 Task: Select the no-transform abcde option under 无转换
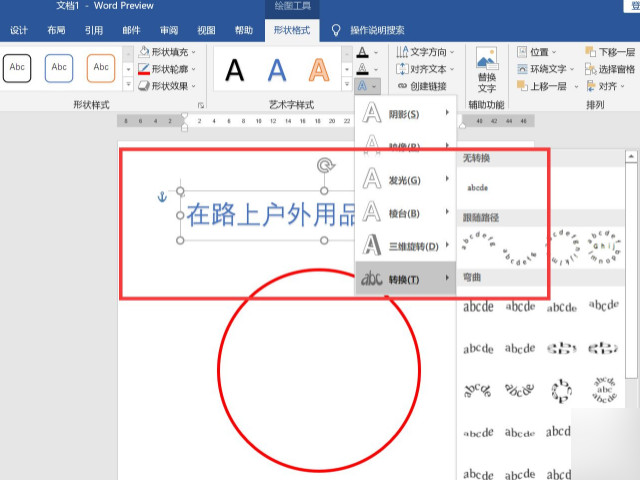(478, 188)
